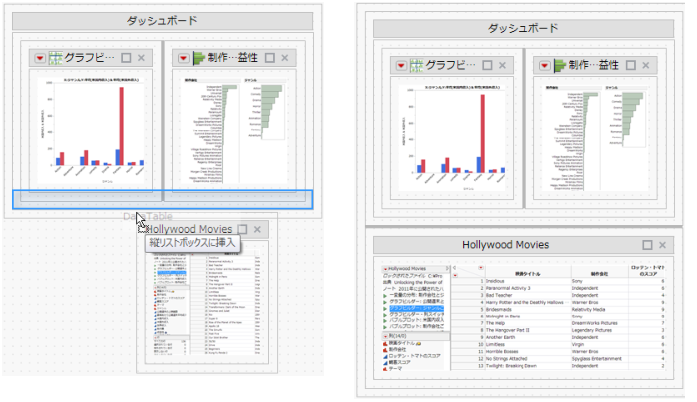Click ロッテン・トマトのスコア column header
This screenshot has width=697, height=402.
point(647,271)
